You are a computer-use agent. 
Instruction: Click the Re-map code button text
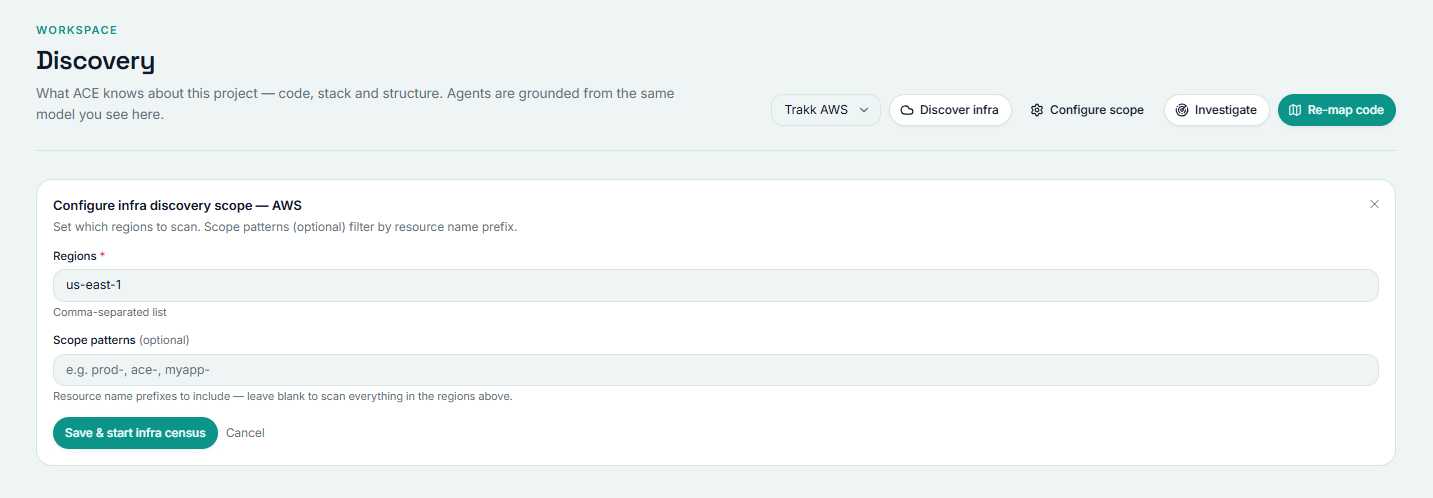pyautogui.click(x=1345, y=110)
